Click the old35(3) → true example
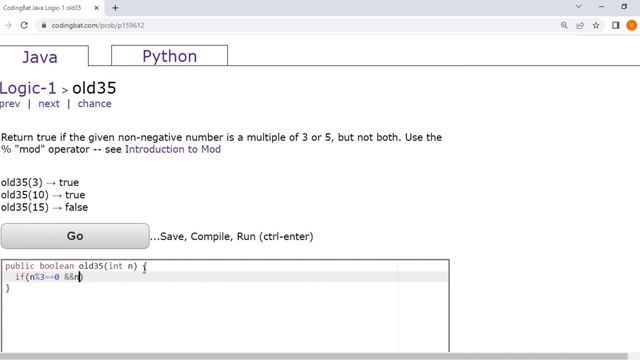640x360 pixels. 40,182
